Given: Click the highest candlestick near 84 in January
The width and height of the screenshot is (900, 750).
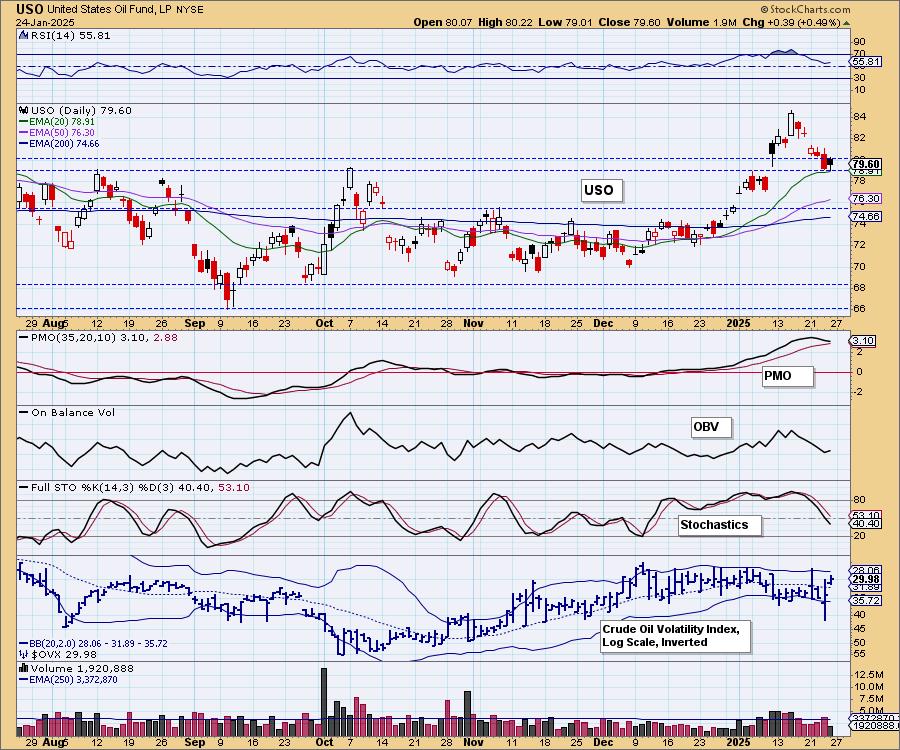Looking at the screenshot, I should pyautogui.click(x=792, y=123).
